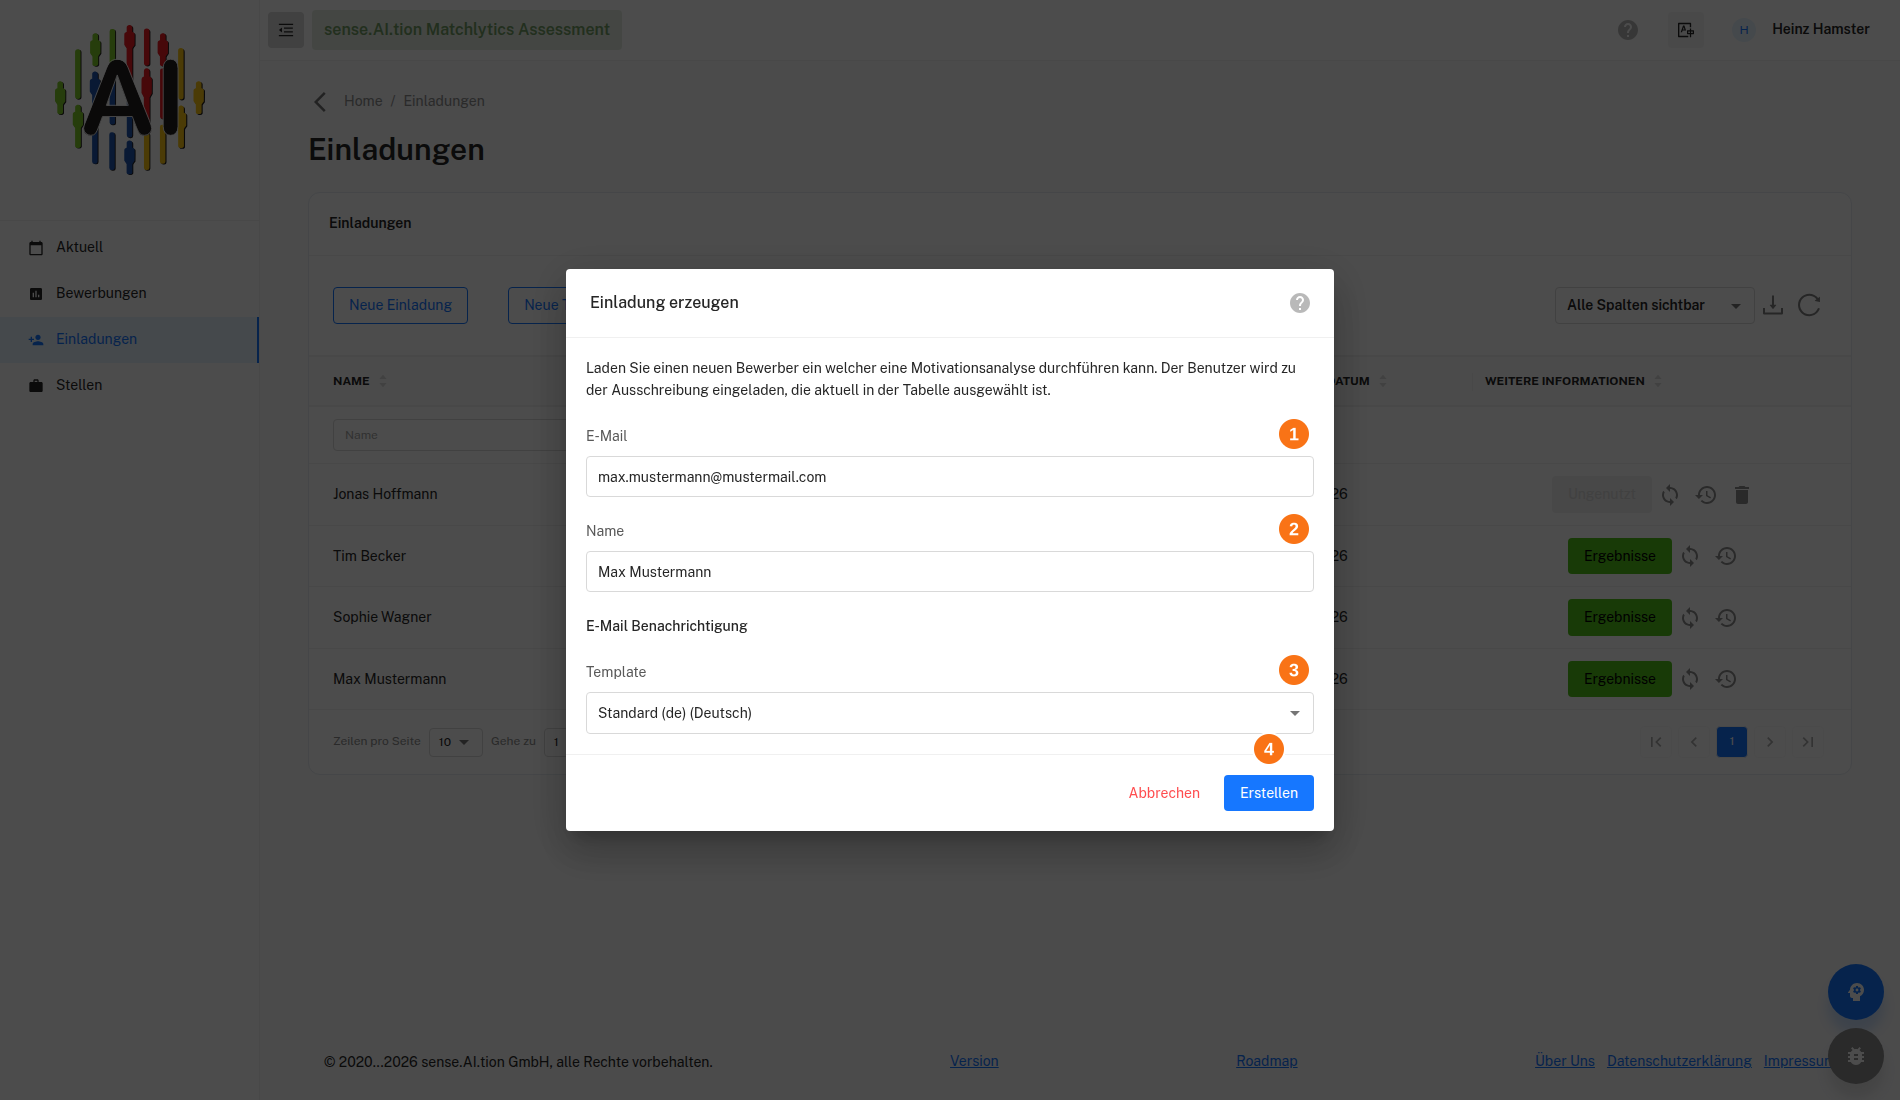Open the dialog help question mark
Viewport: 1900px width, 1100px height.
[1300, 303]
